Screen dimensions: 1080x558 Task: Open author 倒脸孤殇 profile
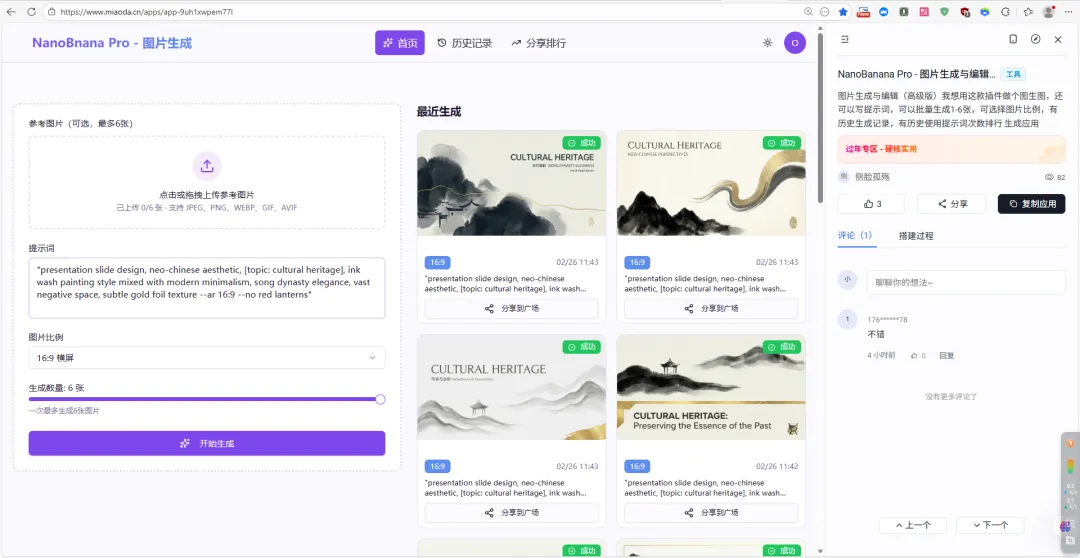pyautogui.click(x=872, y=177)
